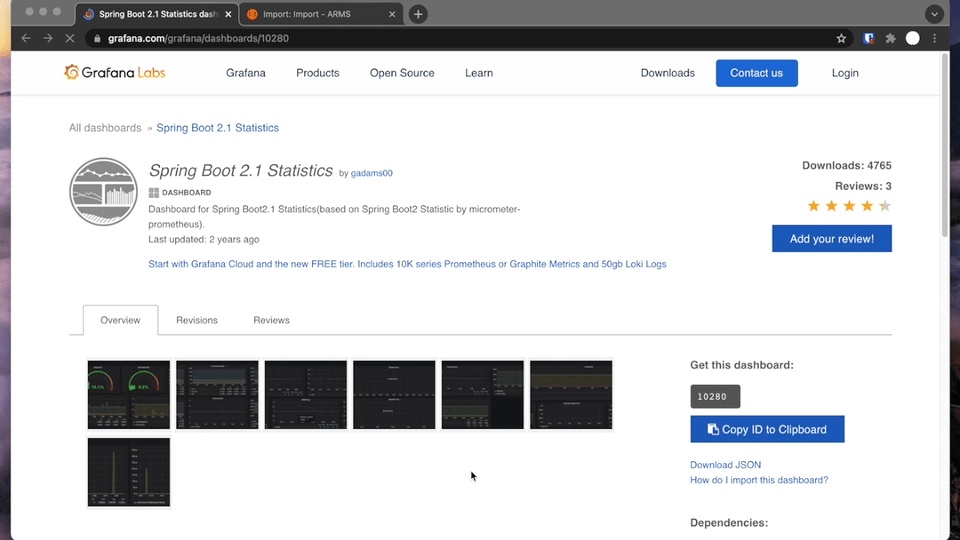The image size is (960, 540).
Task: Go to Downloads page
Action: pos(667,73)
